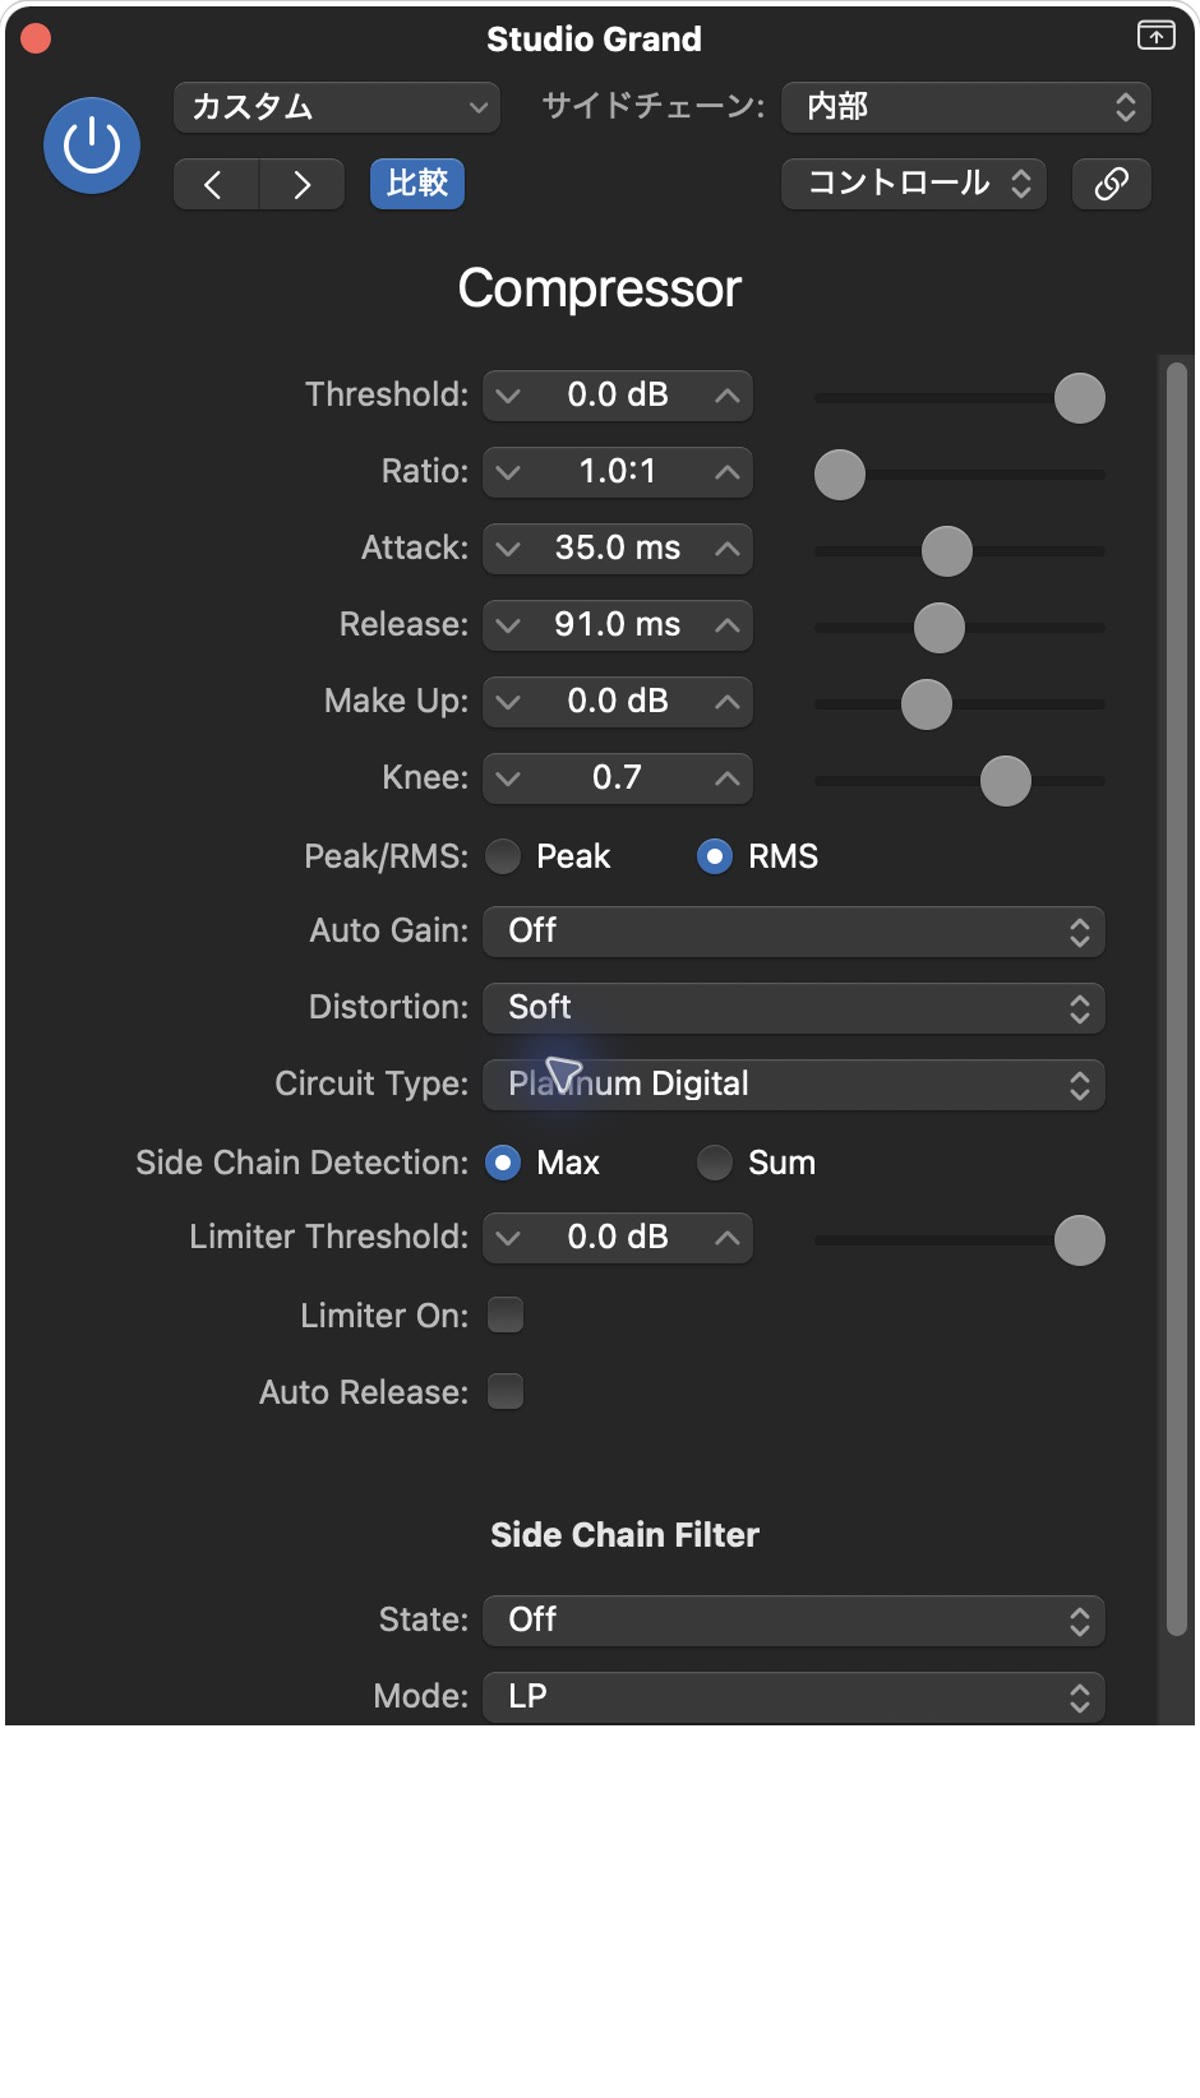Select the Peak radio button
This screenshot has width=1200, height=2098.
coord(503,856)
